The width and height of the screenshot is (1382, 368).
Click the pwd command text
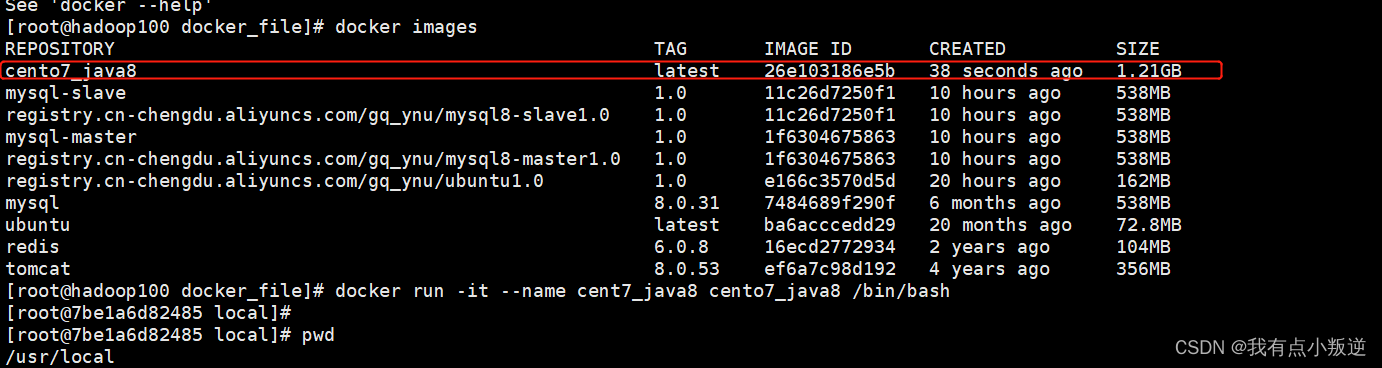pyautogui.click(x=318, y=336)
